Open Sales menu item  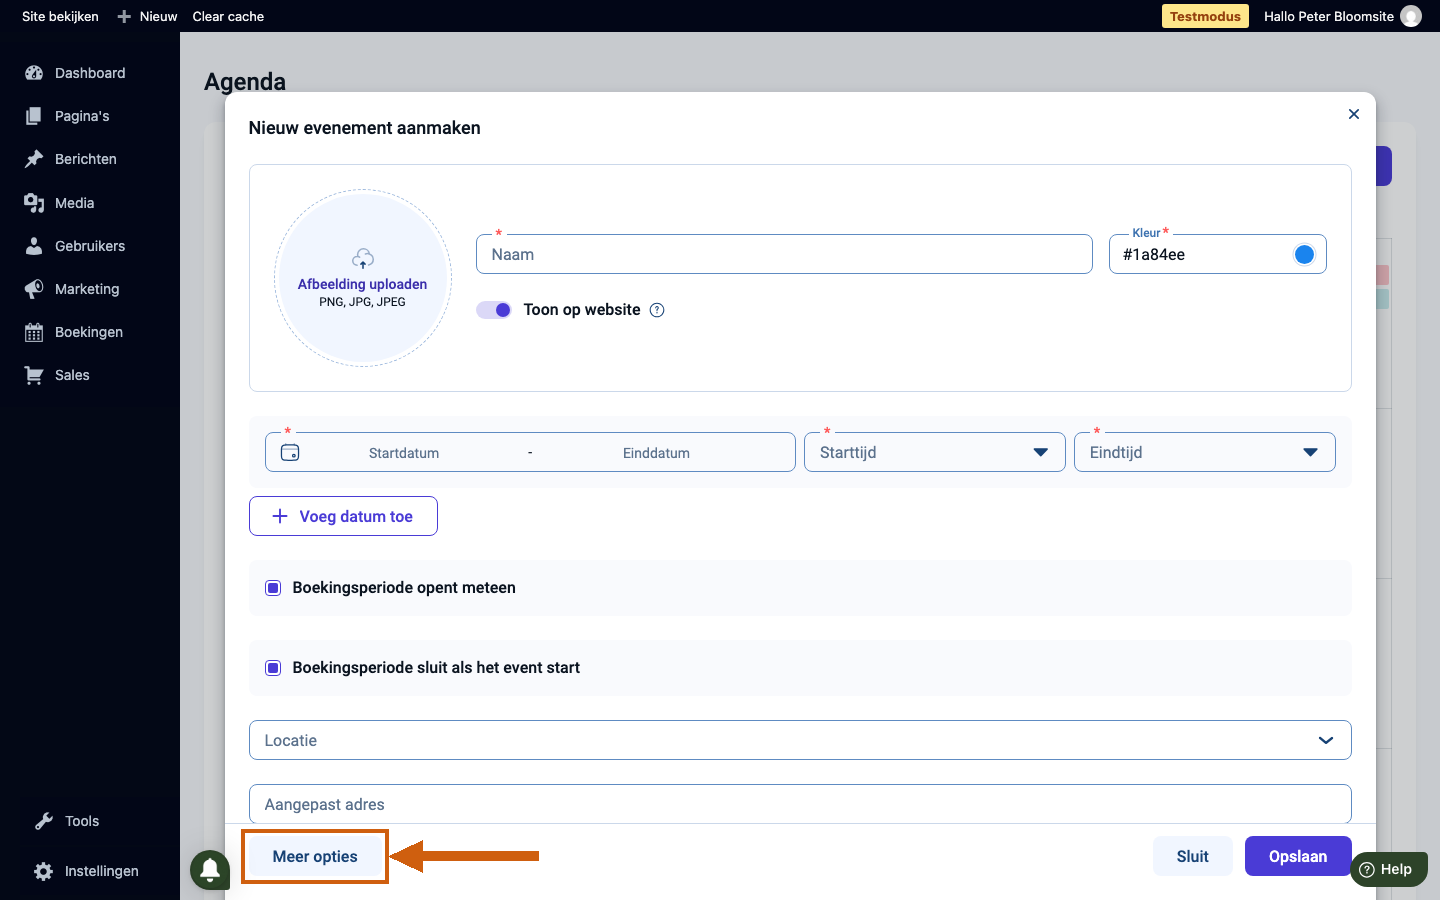click(72, 375)
